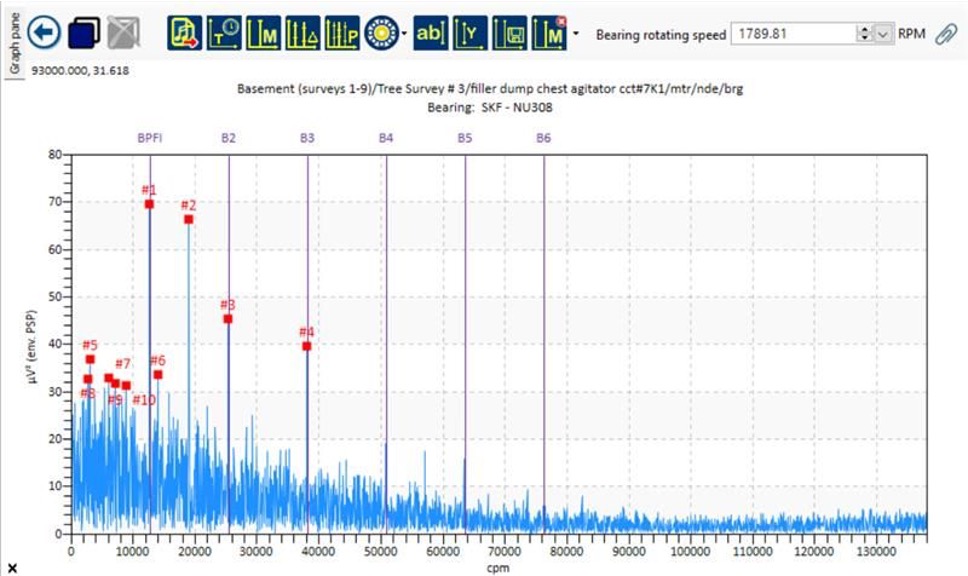
Task: Activate the single marker cursor icon
Action: [x=264, y=33]
